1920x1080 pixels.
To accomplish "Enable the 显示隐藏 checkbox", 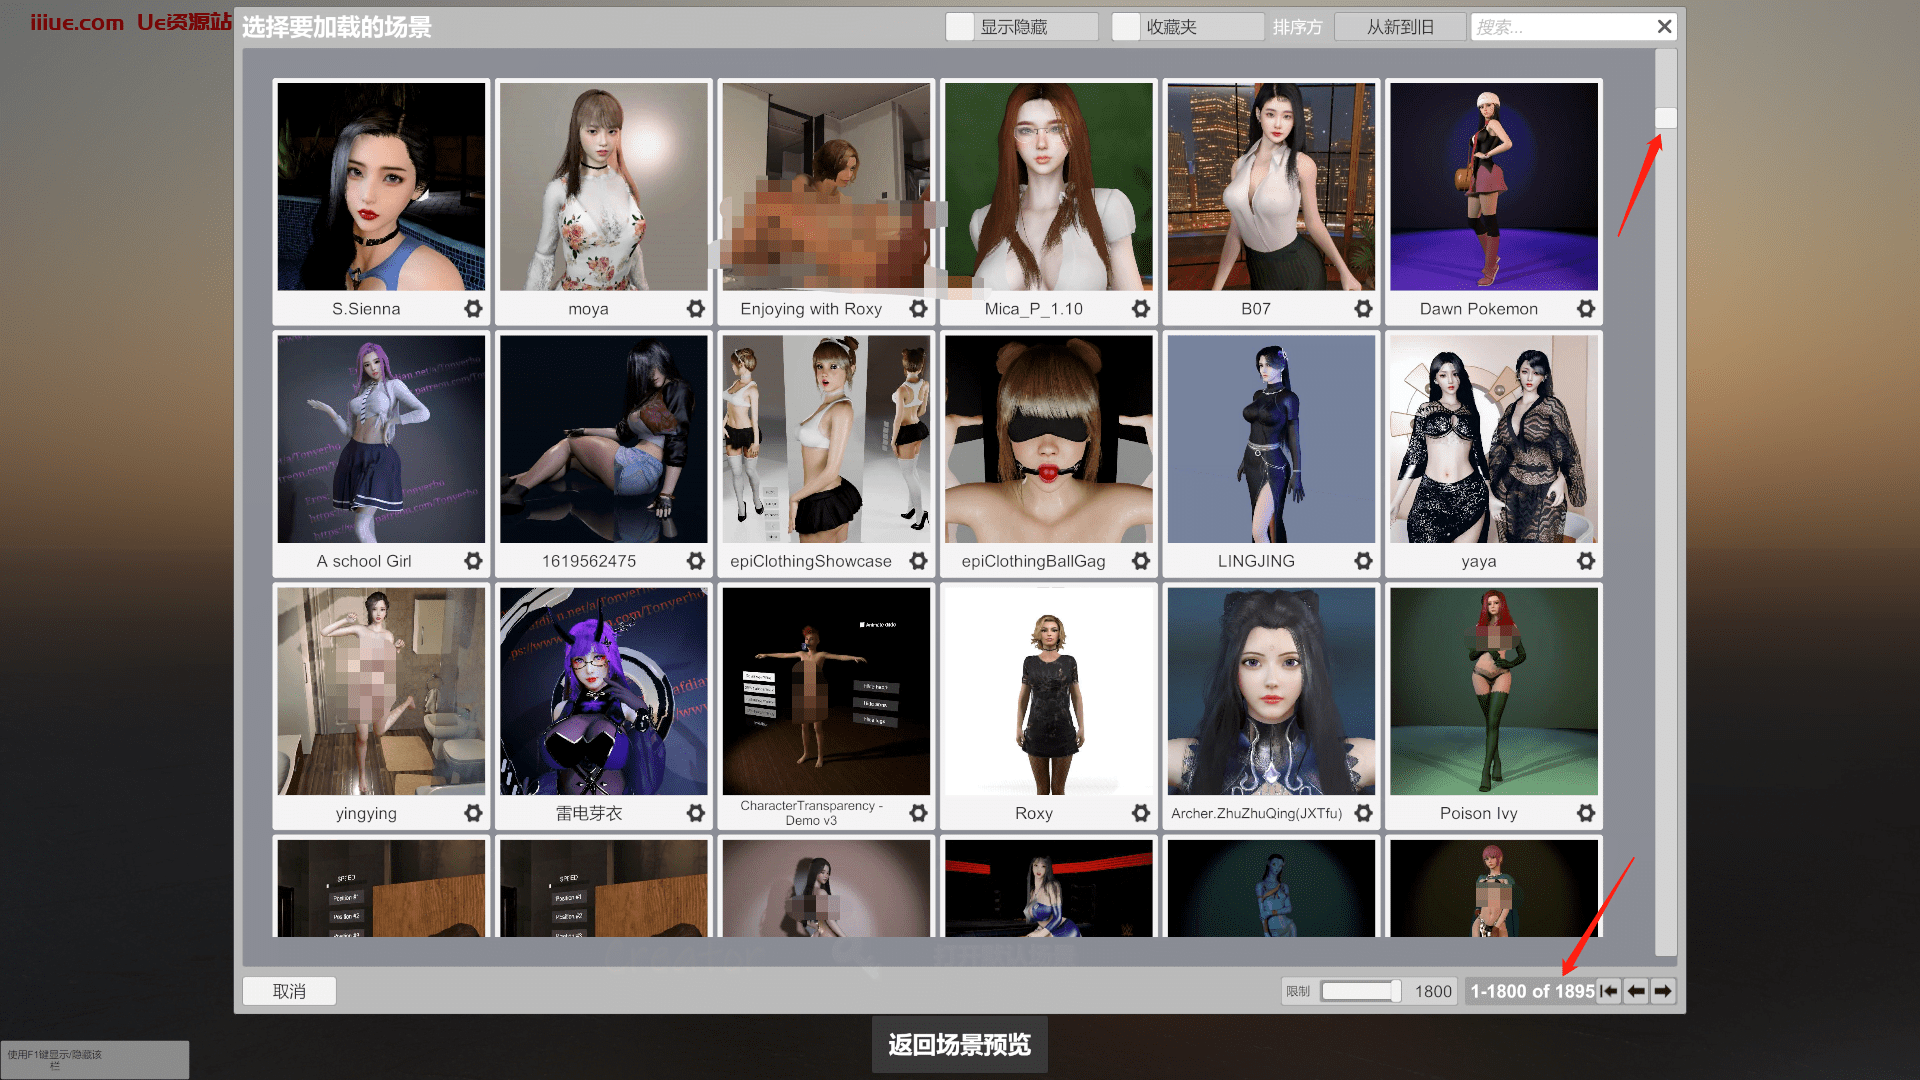I will coord(959,26).
